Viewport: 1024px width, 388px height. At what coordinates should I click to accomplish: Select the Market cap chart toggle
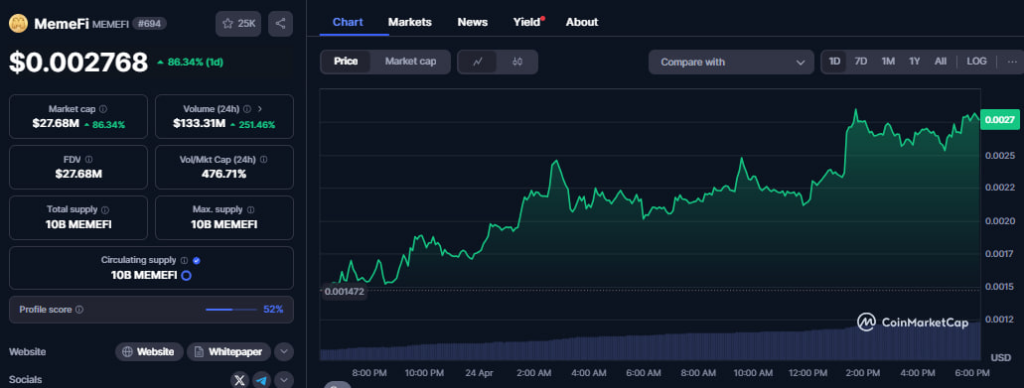(x=410, y=62)
